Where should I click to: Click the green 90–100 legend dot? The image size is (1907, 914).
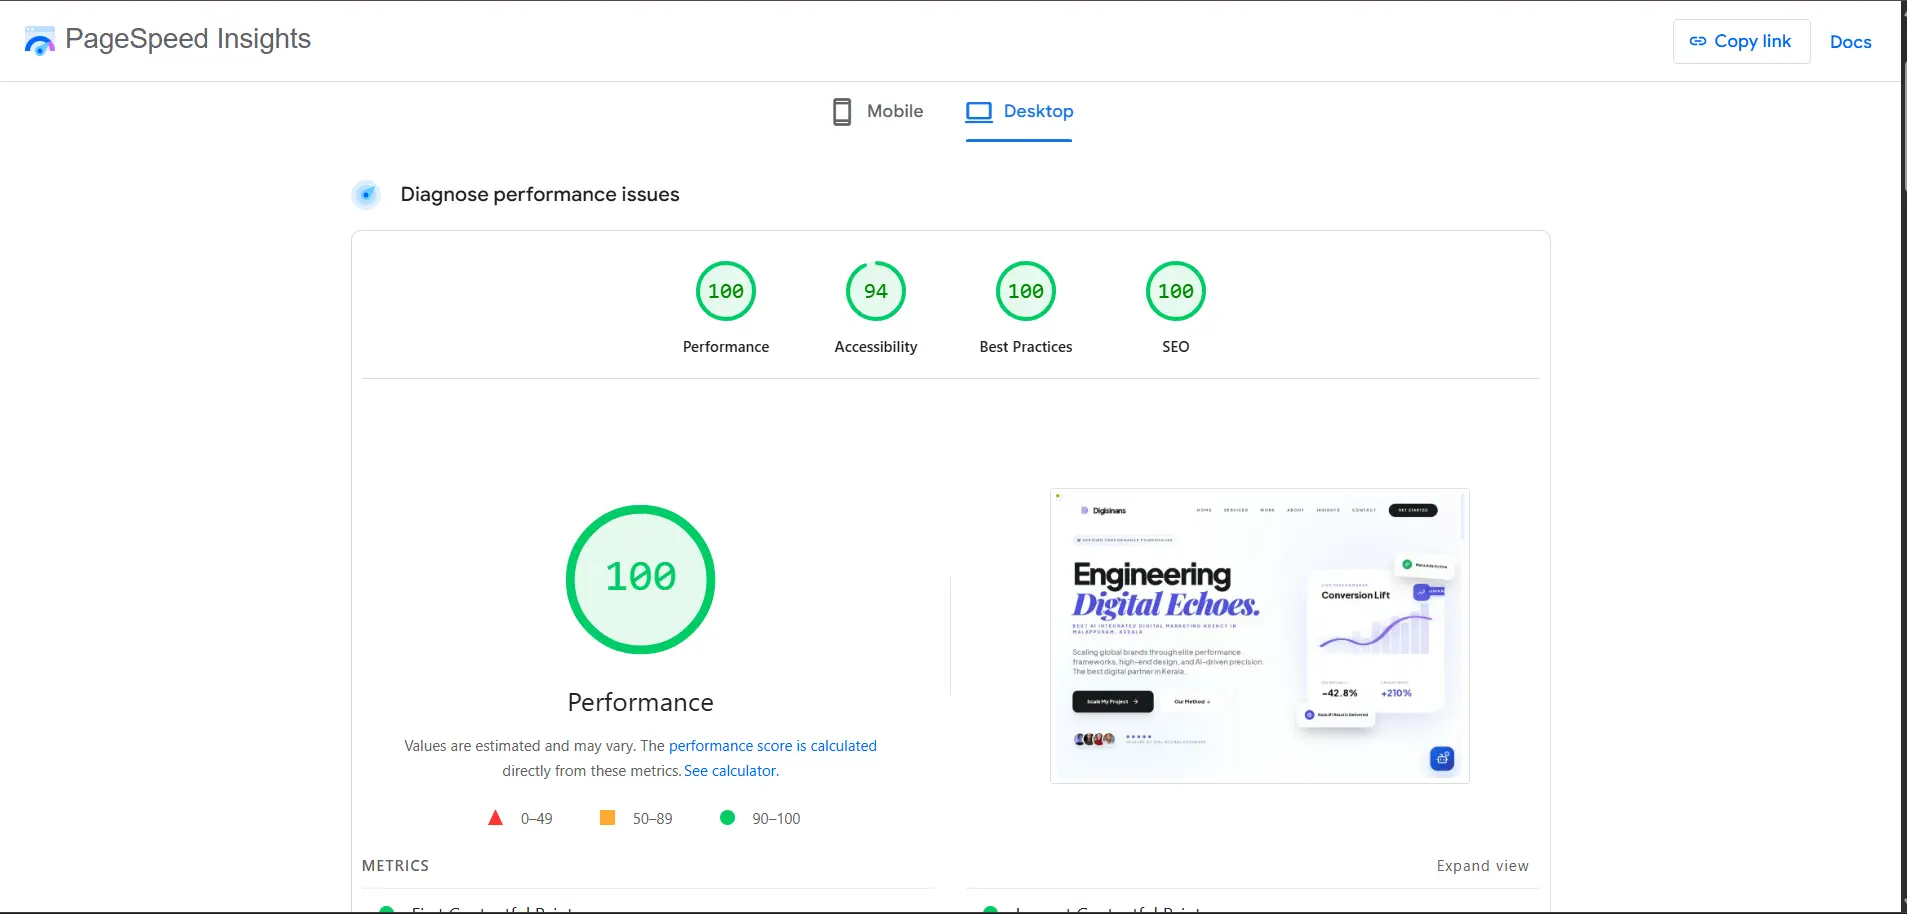[729, 818]
